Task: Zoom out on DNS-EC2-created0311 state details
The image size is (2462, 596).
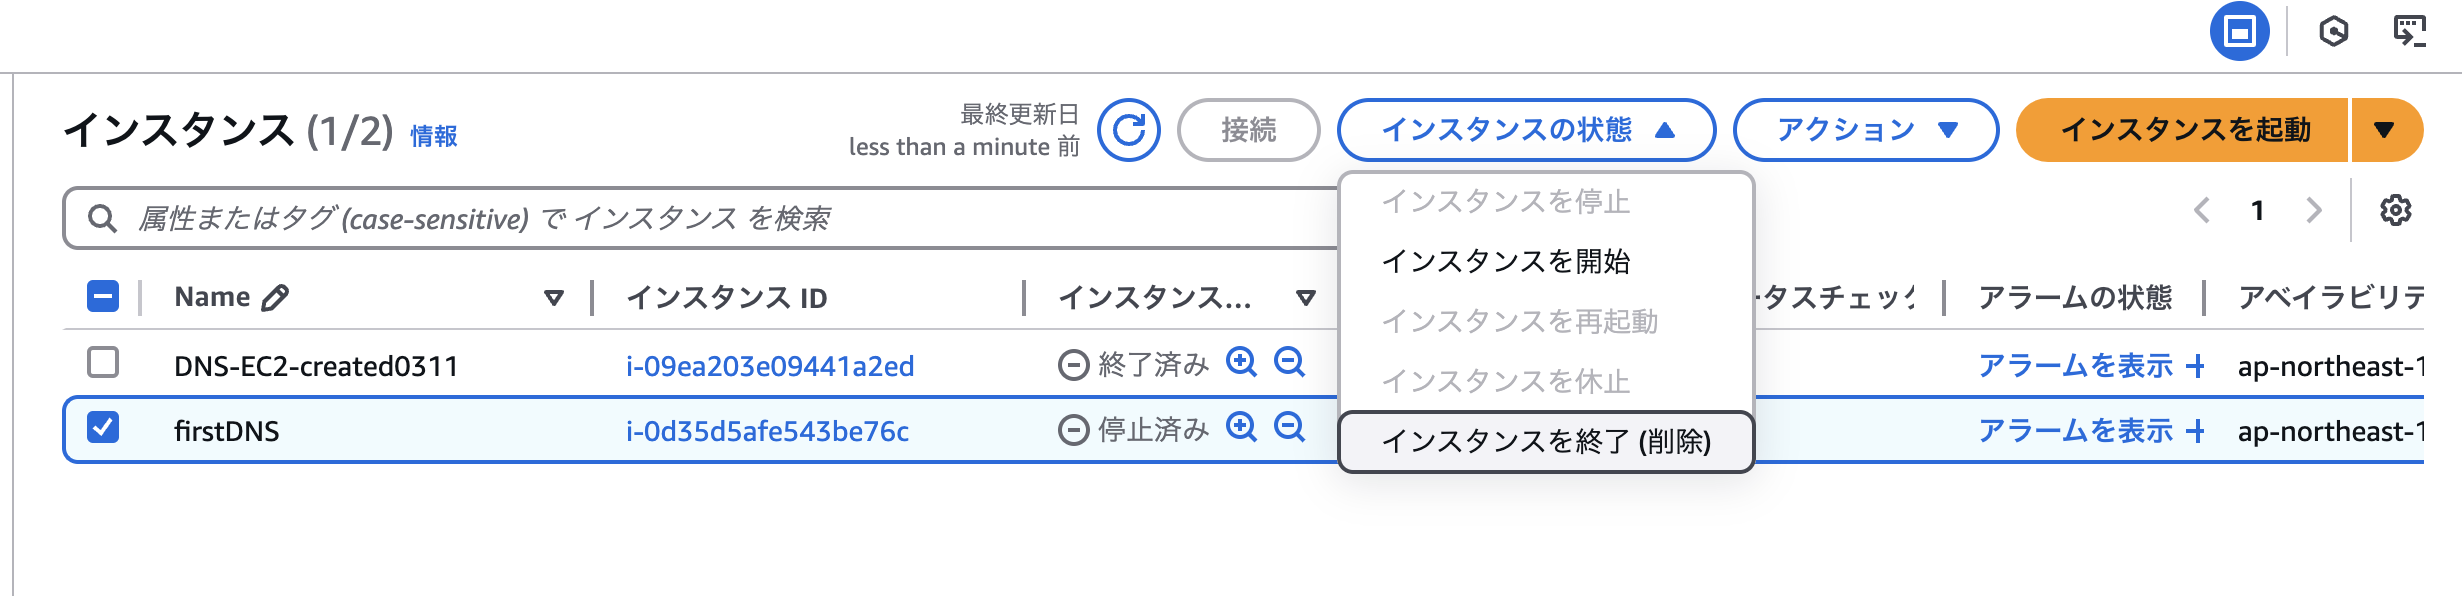Action: coord(1289,362)
